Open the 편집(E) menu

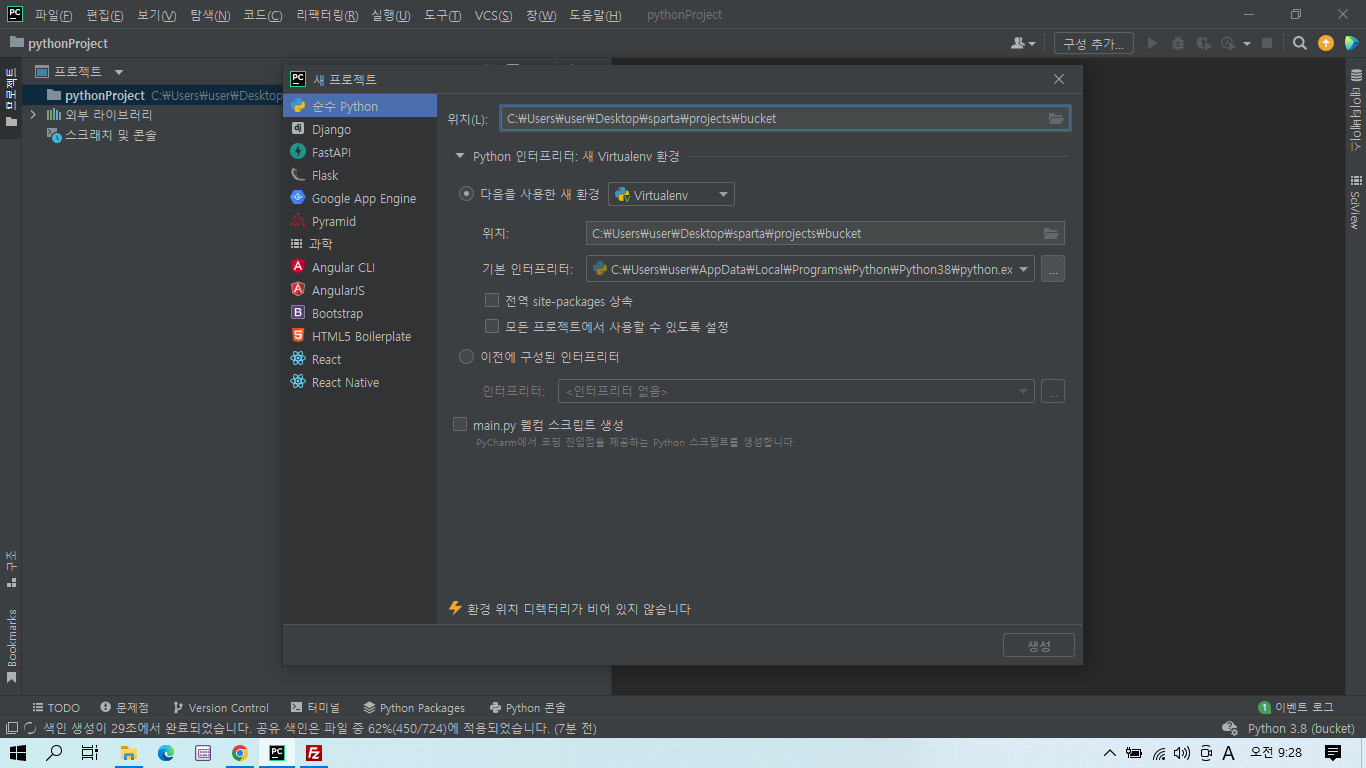105,15
